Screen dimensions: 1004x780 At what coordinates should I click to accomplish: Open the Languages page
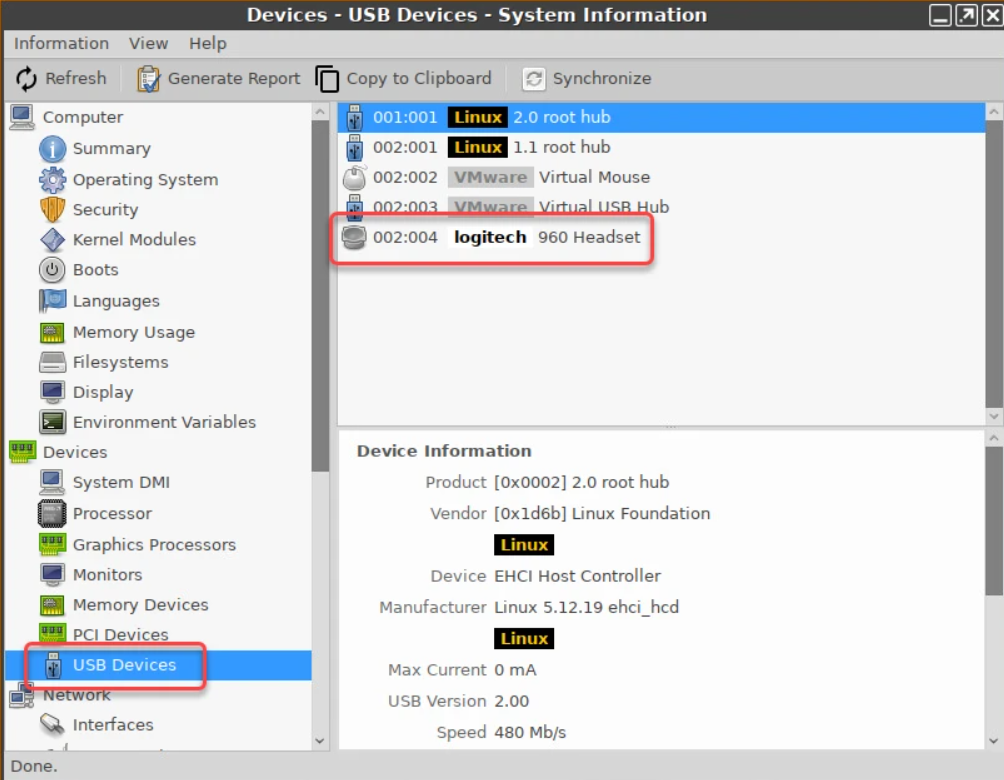tap(115, 300)
